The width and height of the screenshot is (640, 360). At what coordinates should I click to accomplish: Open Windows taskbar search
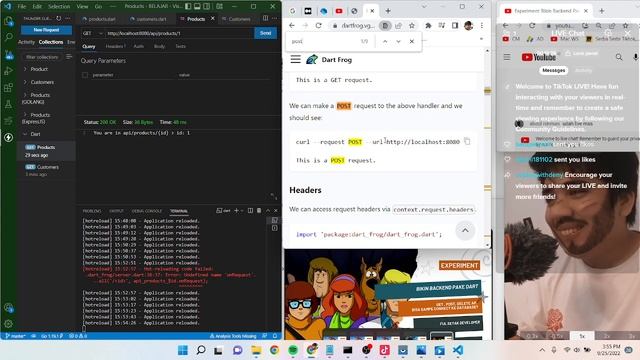point(201,350)
